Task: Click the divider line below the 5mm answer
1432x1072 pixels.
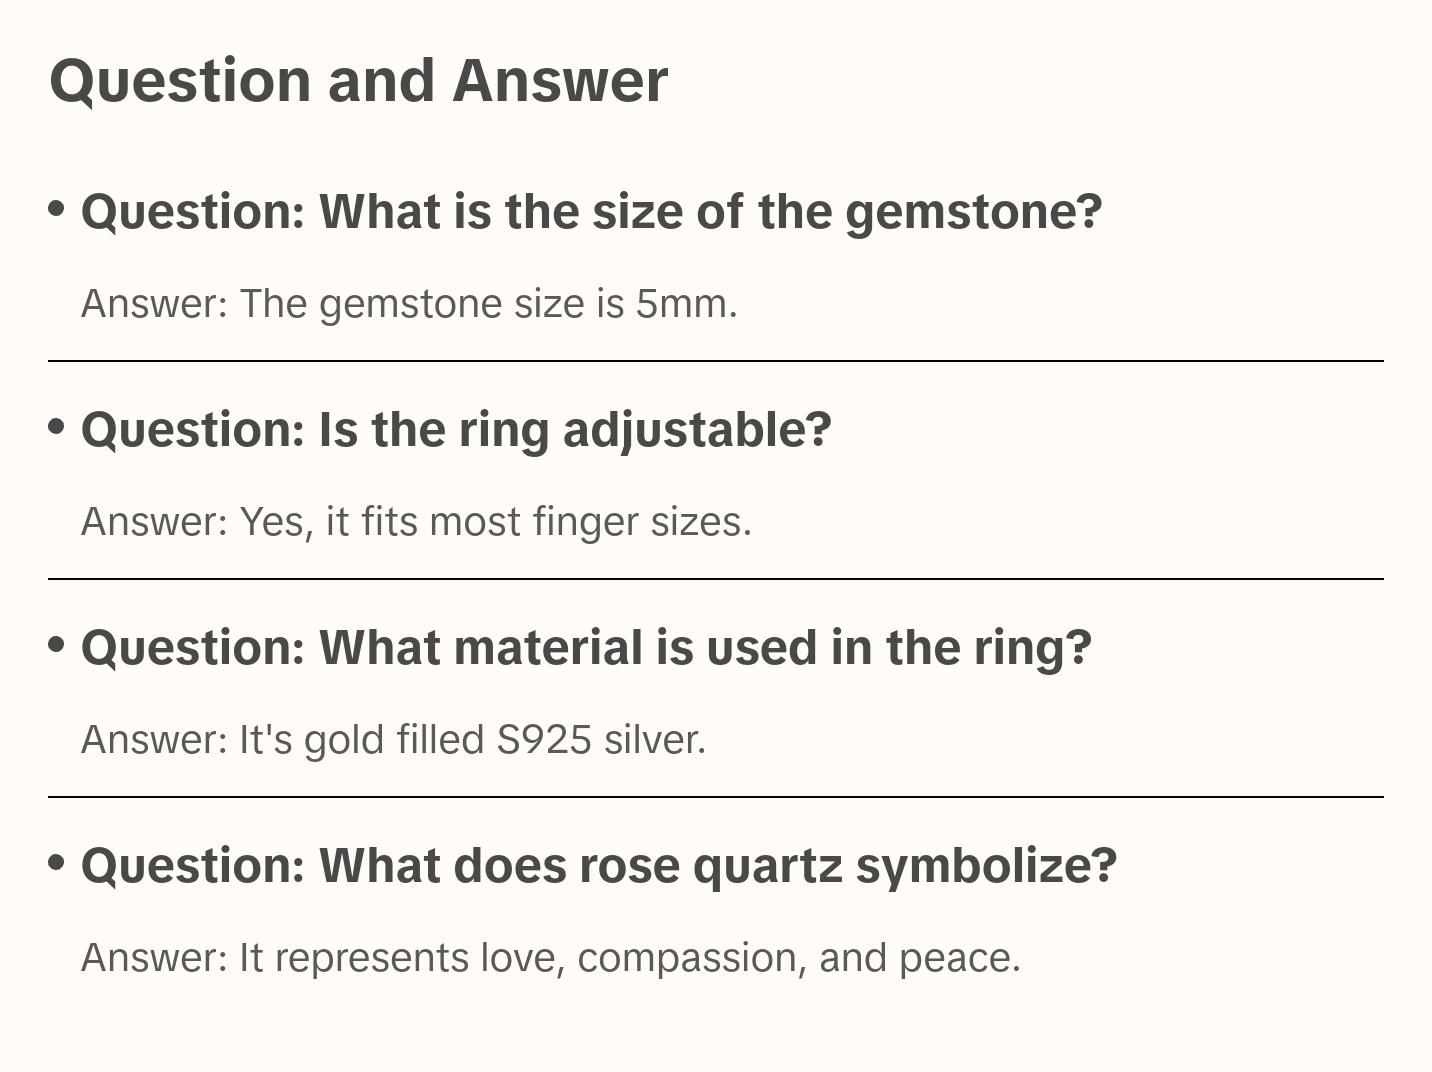Action: (715, 361)
